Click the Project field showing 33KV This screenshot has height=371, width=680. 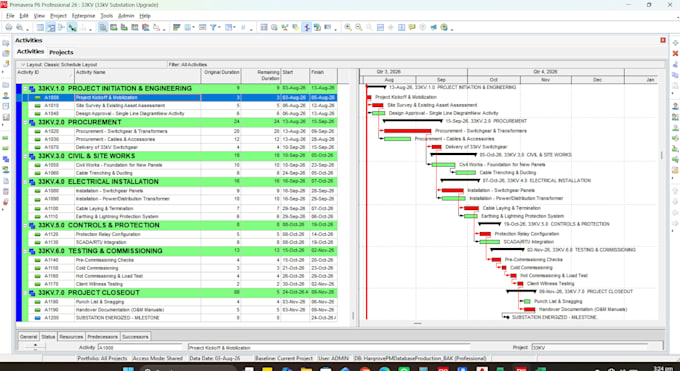tap(589, 348)
